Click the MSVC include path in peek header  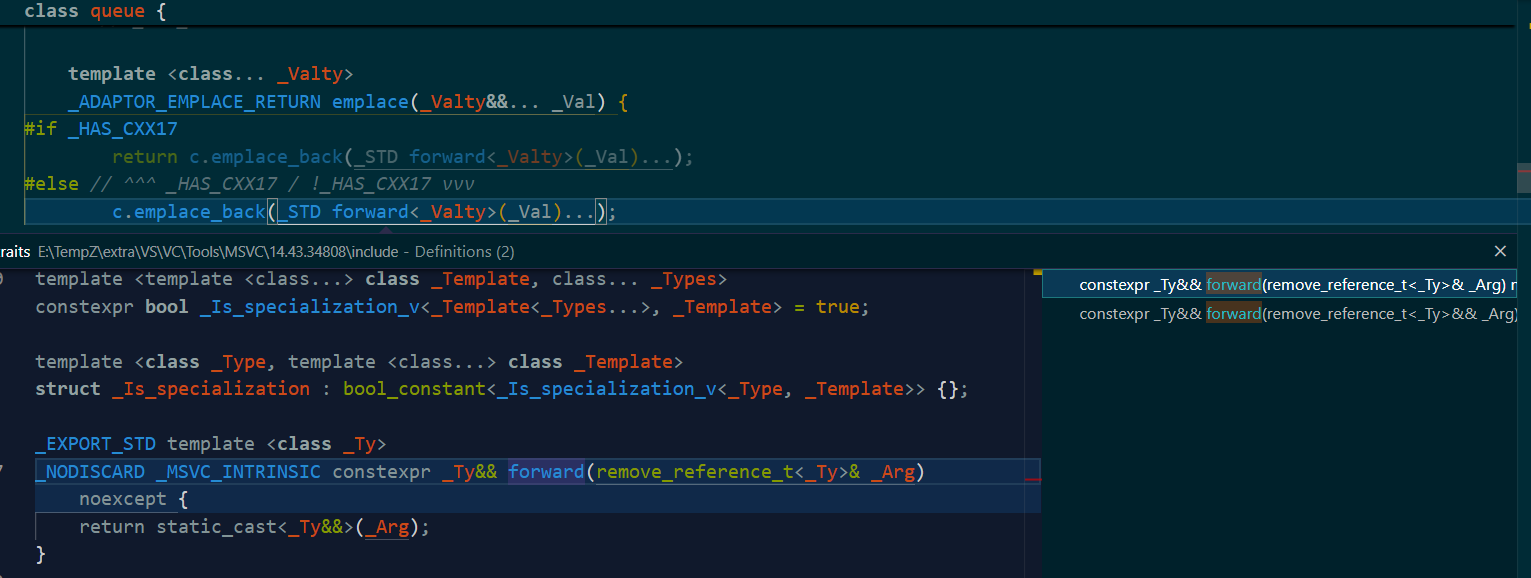[x=218, y=252]
